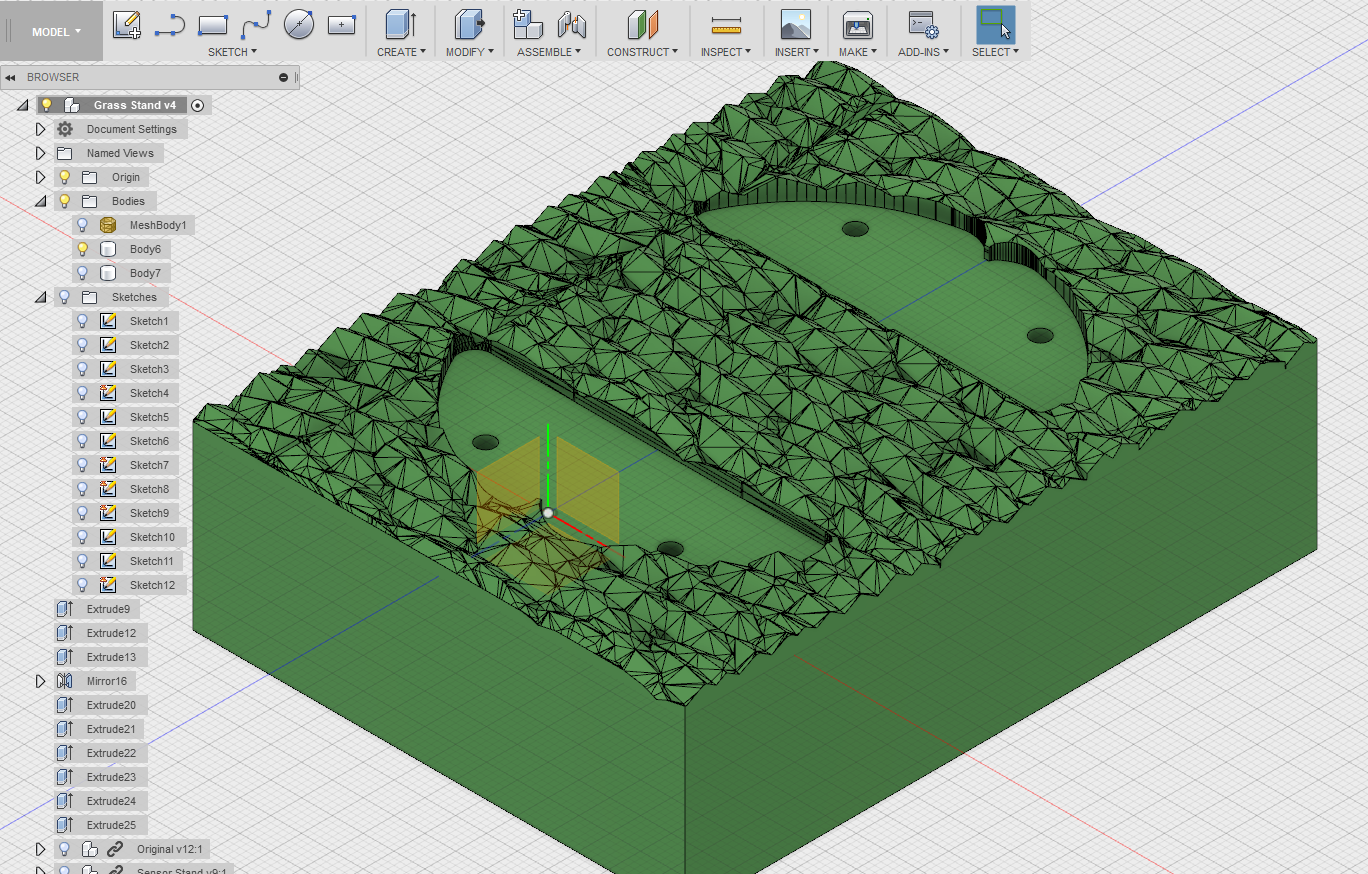
Task: Click the Make 3D print icon
Action: pos(858,25)
